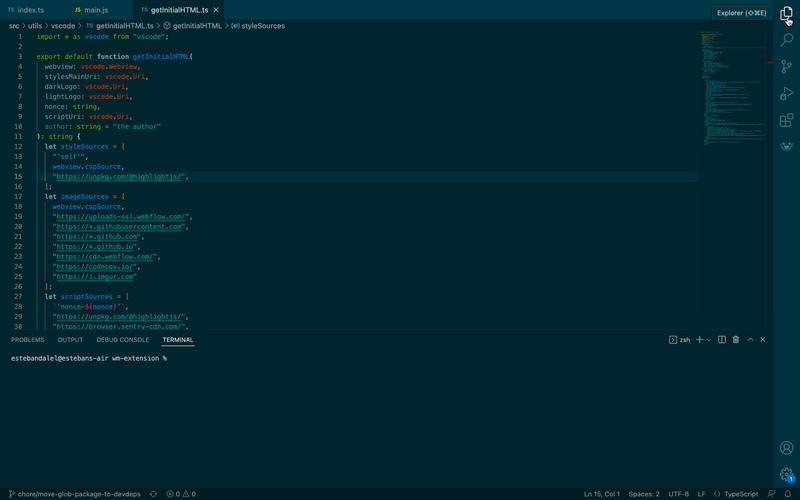800x500 pixels.
Task: Split the terminal pane
Action: (x=722, y=340)
